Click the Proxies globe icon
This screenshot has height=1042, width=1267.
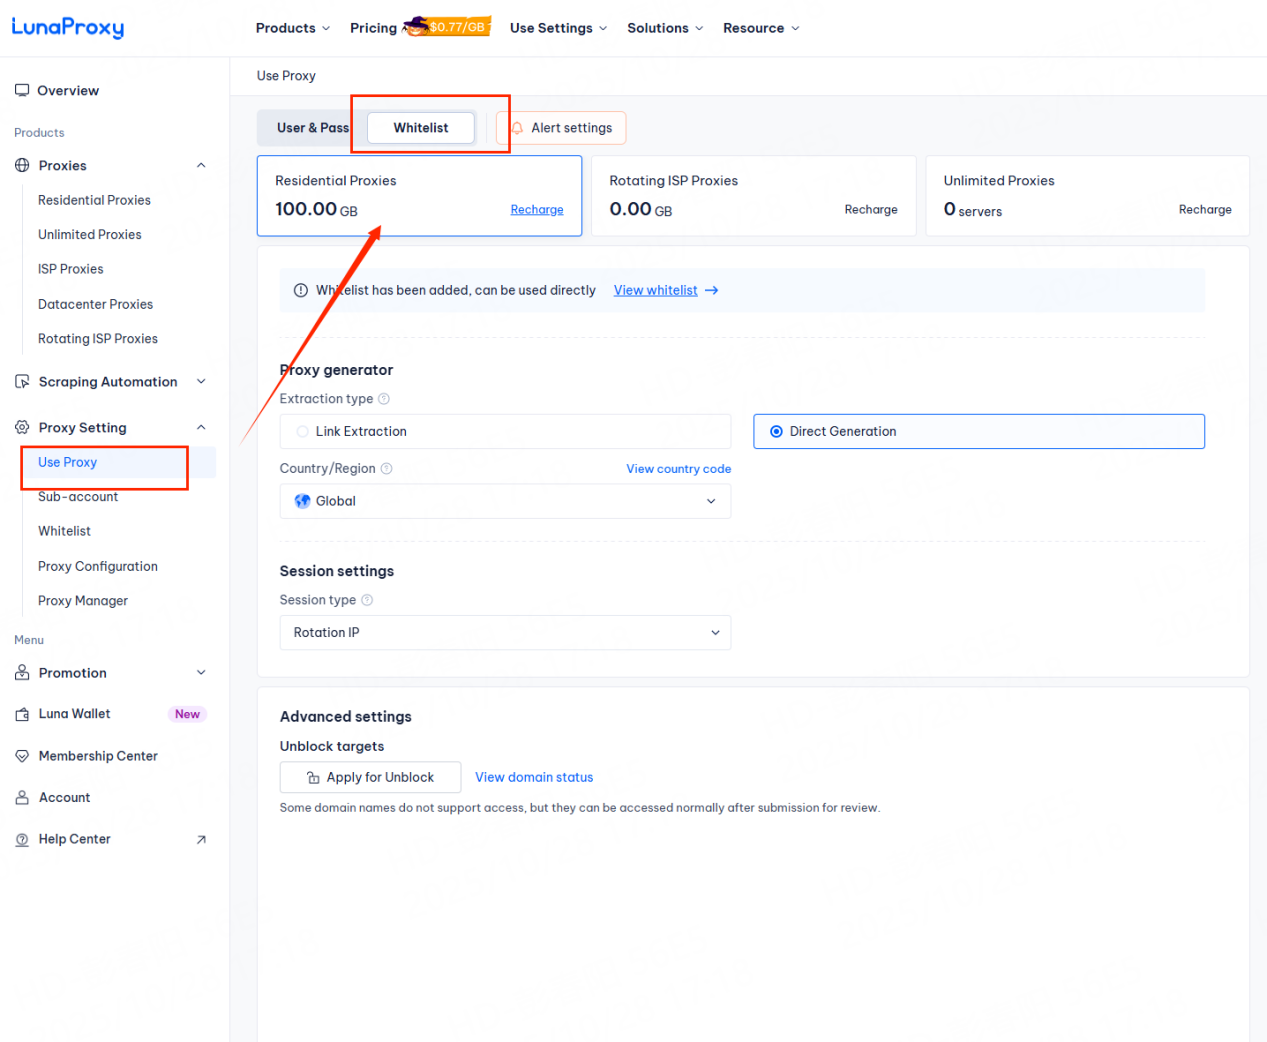click(x=22, y=166)
